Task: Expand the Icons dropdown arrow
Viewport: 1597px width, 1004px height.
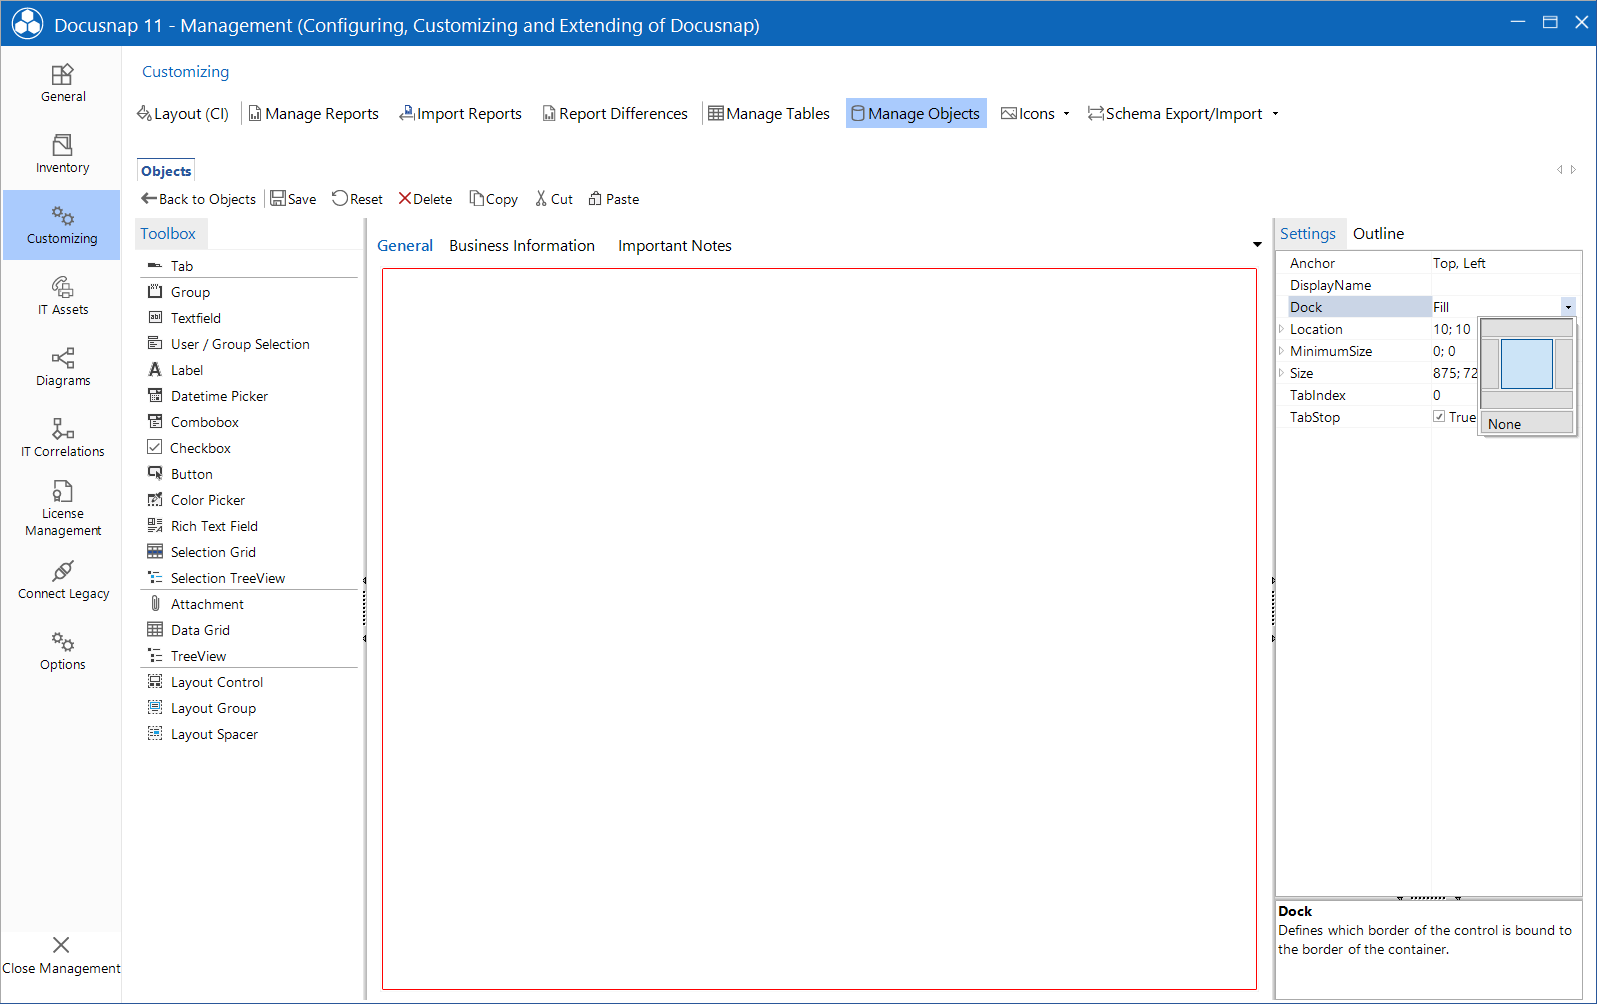Action: click(1066, 114)
